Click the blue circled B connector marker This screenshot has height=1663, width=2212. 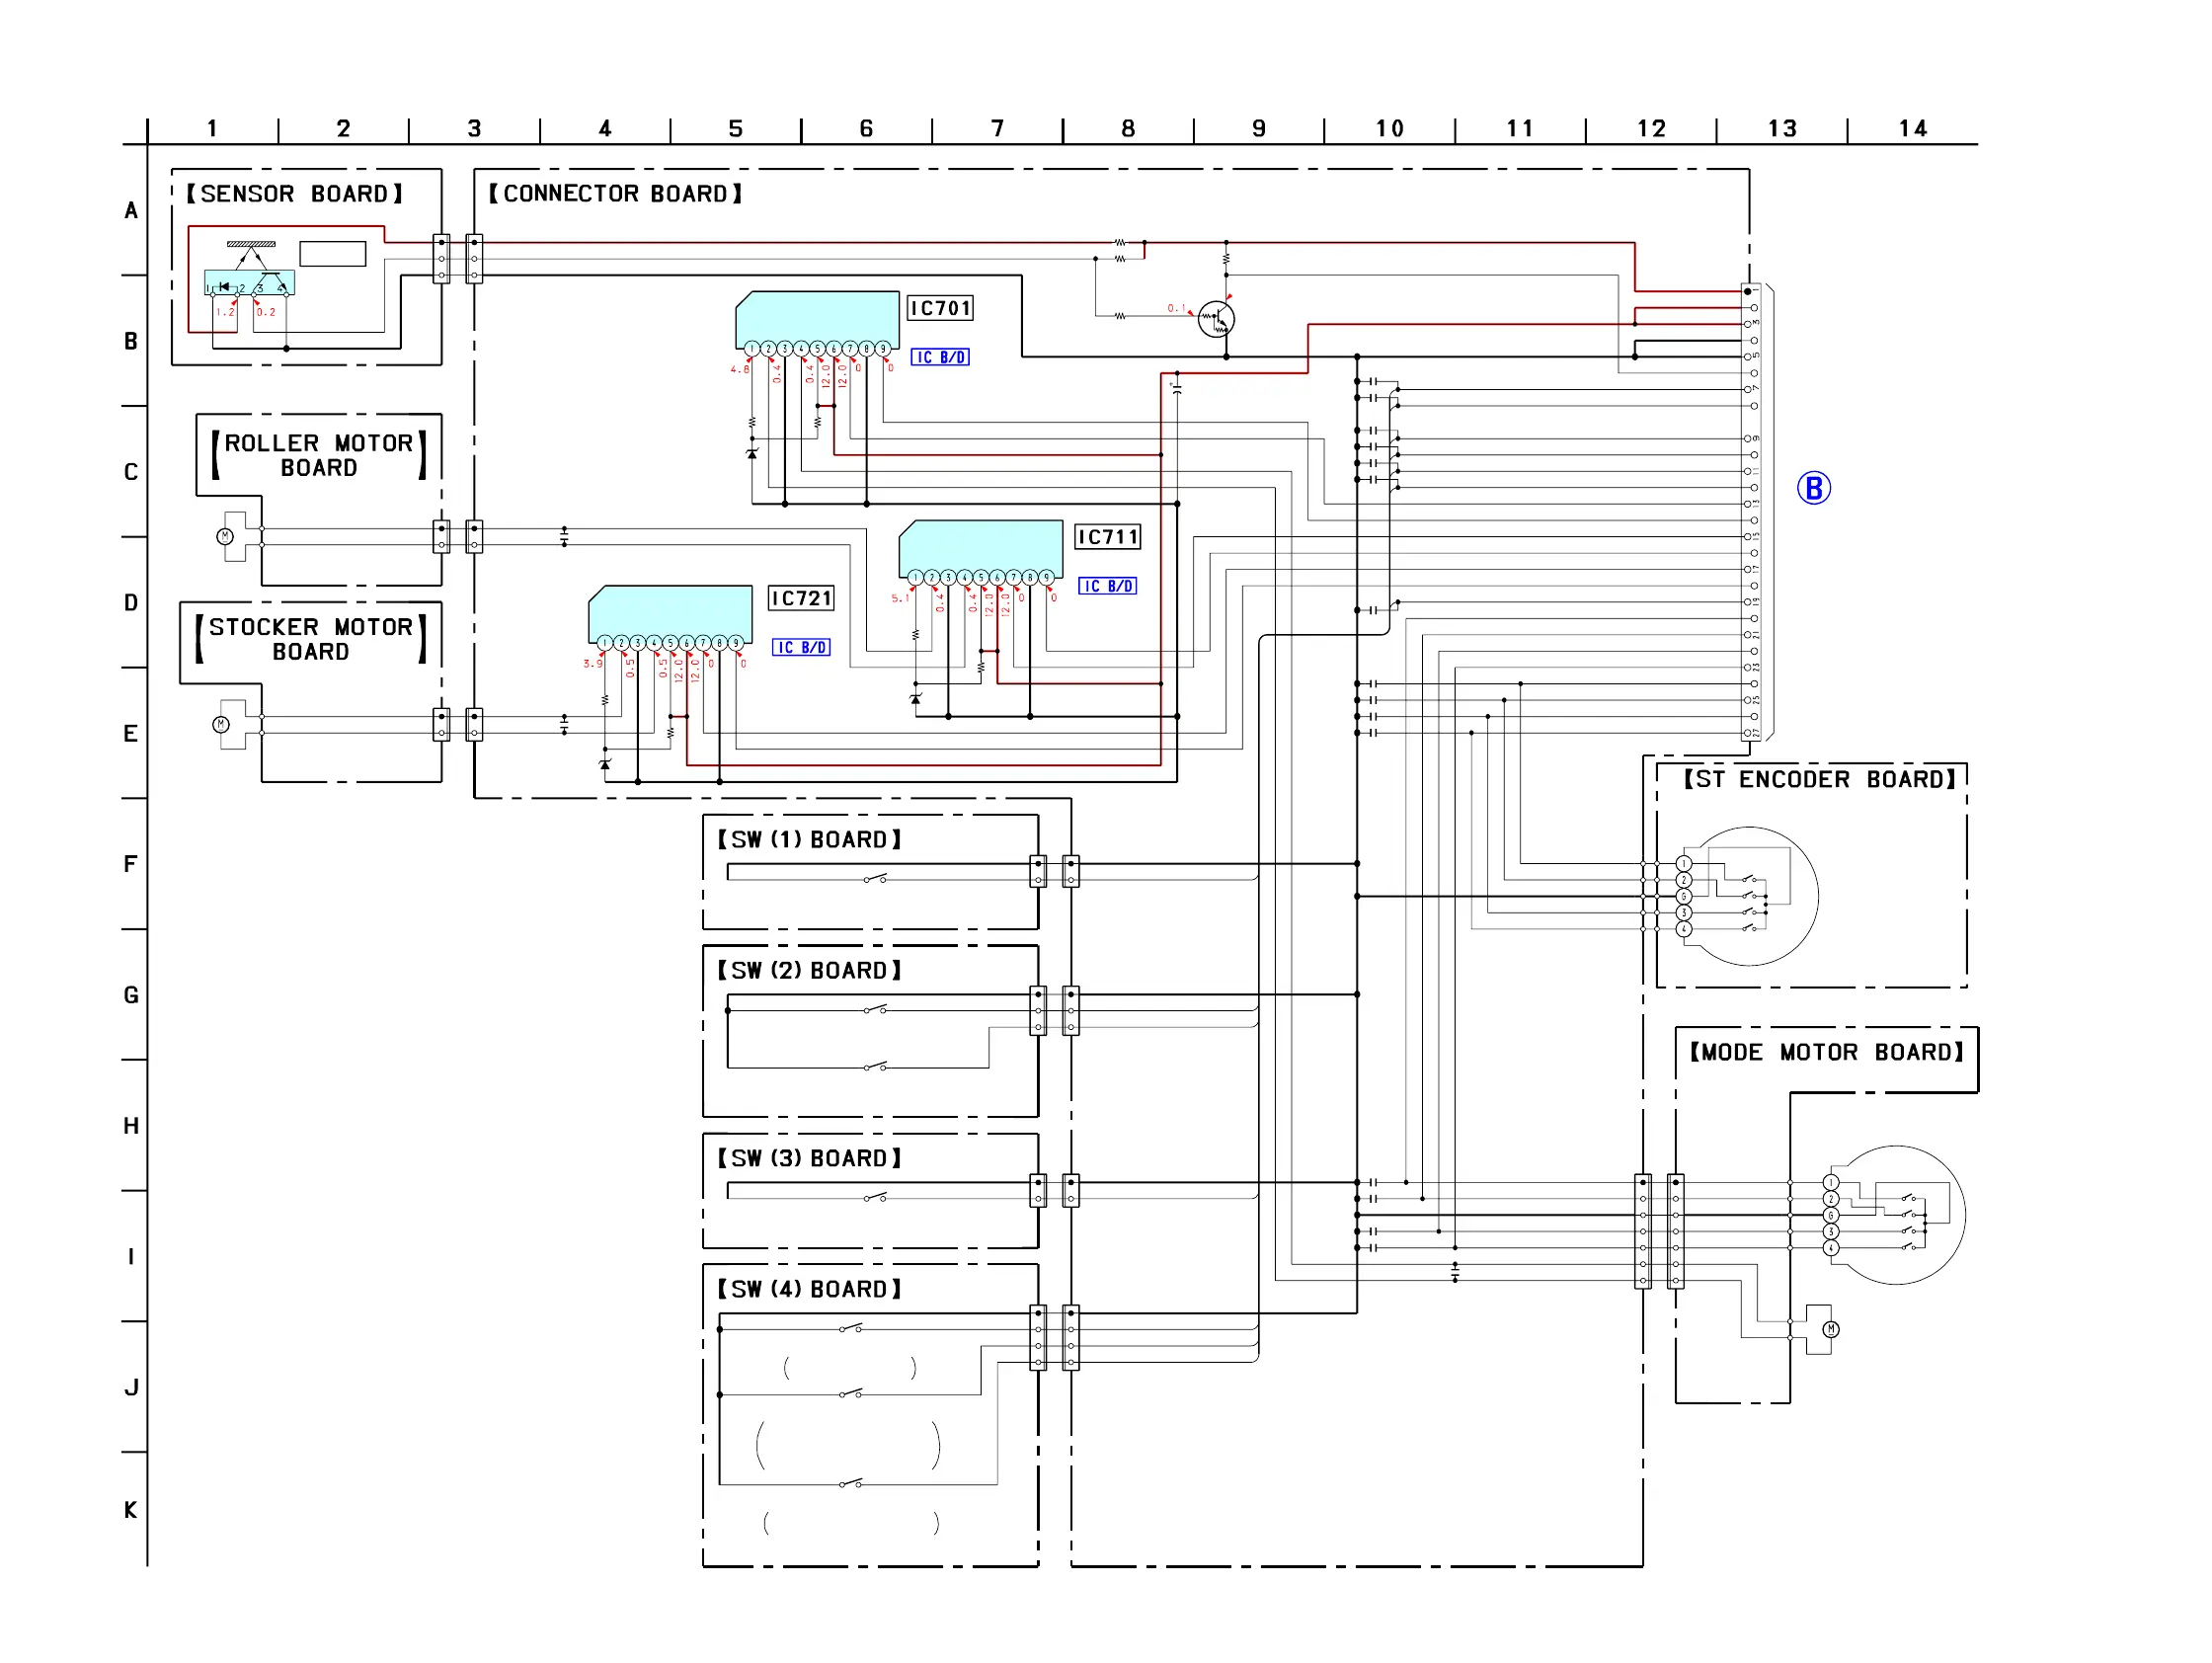[1813, 488]
